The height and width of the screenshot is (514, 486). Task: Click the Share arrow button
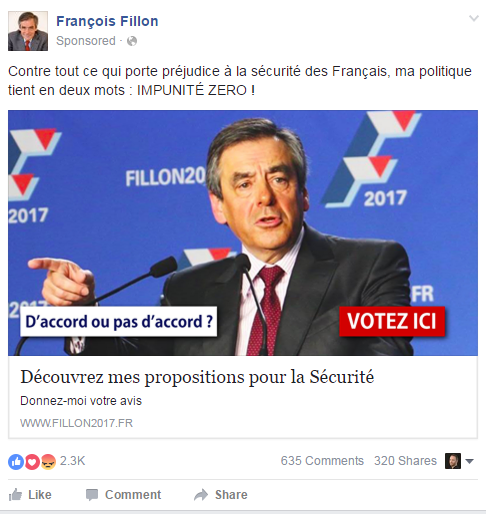(x=221, y=495)
